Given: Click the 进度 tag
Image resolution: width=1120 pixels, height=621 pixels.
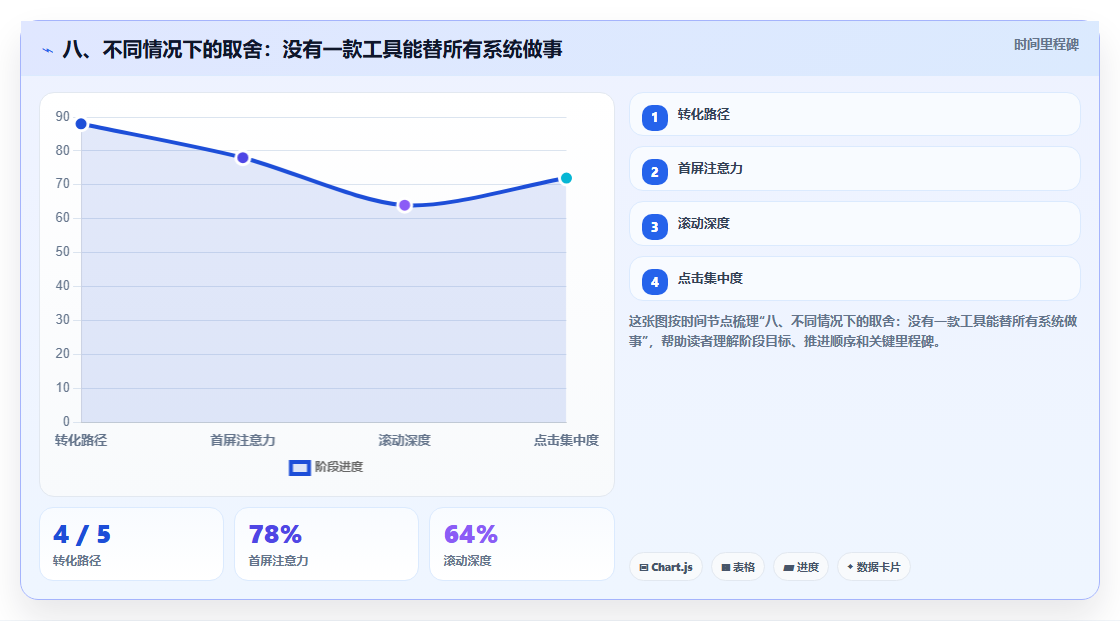Looking at the screenshot, I should coord(801,567).
